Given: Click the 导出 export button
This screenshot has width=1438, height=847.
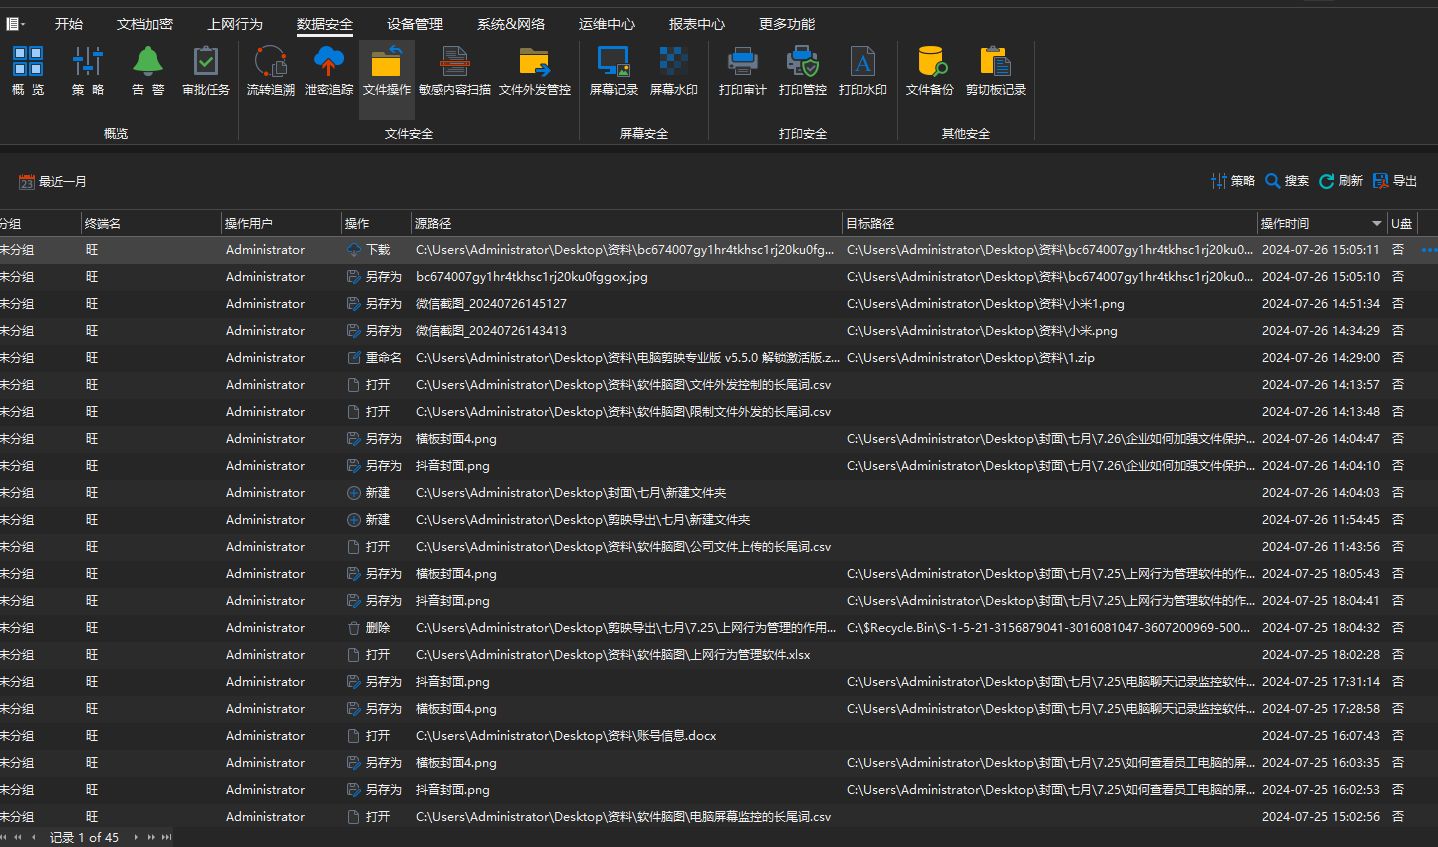Looking at the screenshot, I should pos(1395,181).
